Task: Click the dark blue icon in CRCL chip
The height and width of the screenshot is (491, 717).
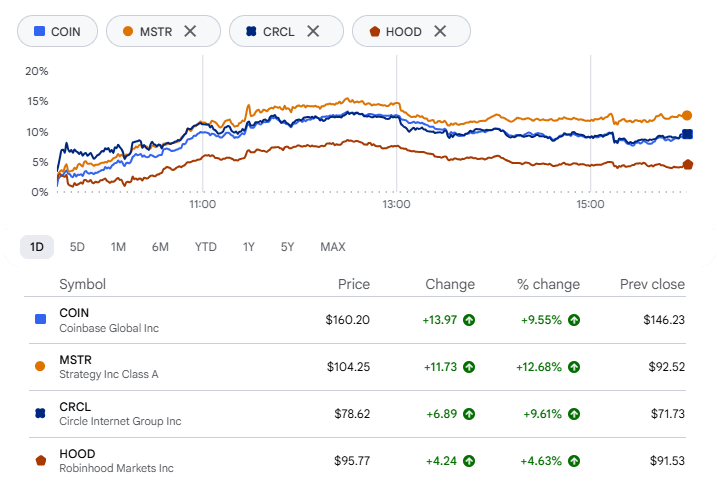Action: coord(251,31)
